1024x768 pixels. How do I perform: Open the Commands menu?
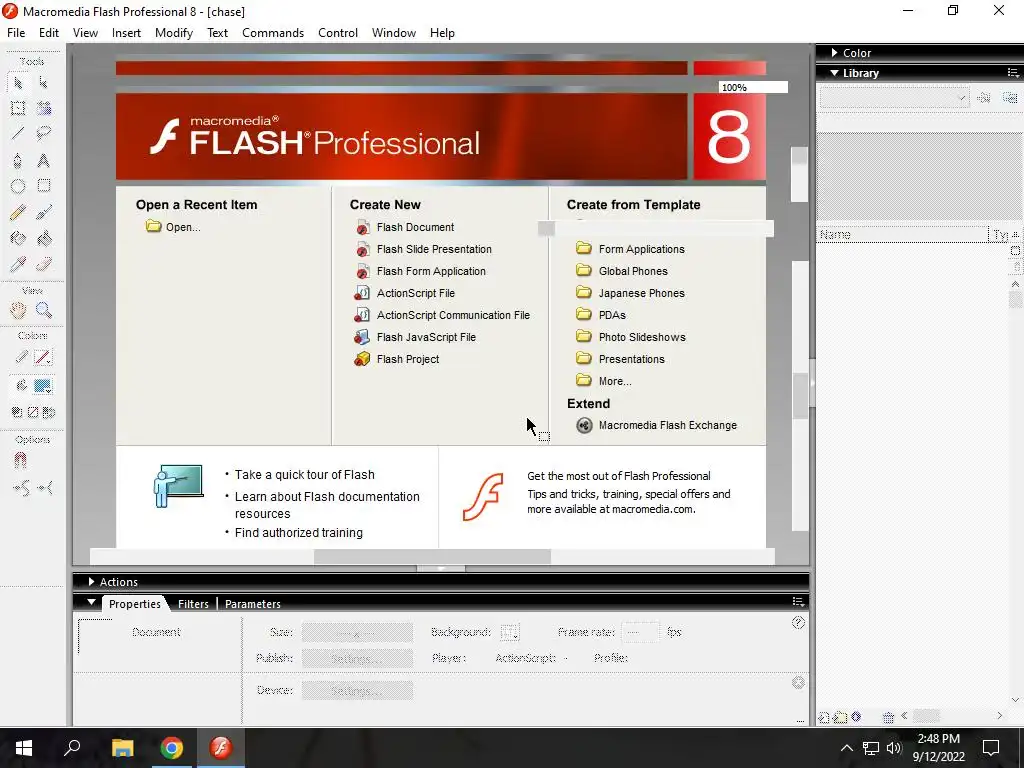pyautogui.click(x=273, y=33)
